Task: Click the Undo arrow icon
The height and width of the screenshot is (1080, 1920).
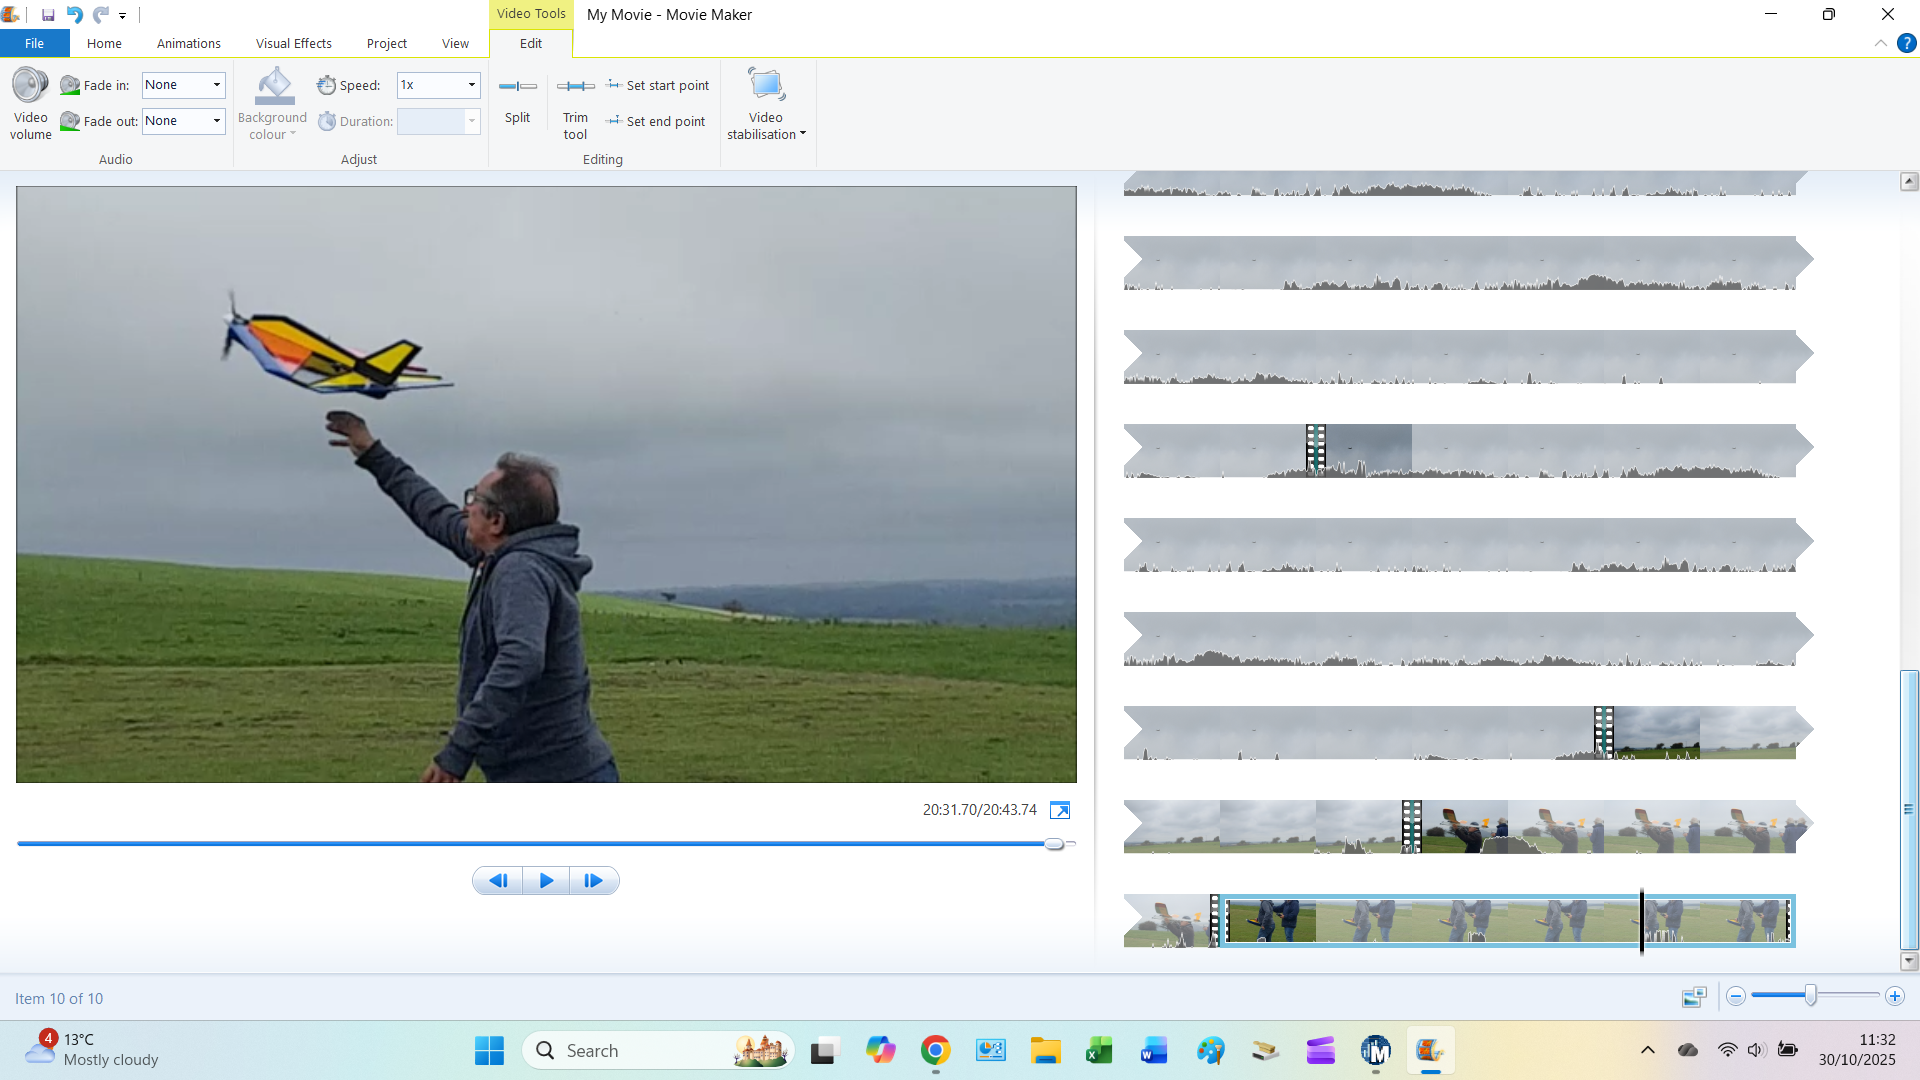Action: tap(74, 15)
